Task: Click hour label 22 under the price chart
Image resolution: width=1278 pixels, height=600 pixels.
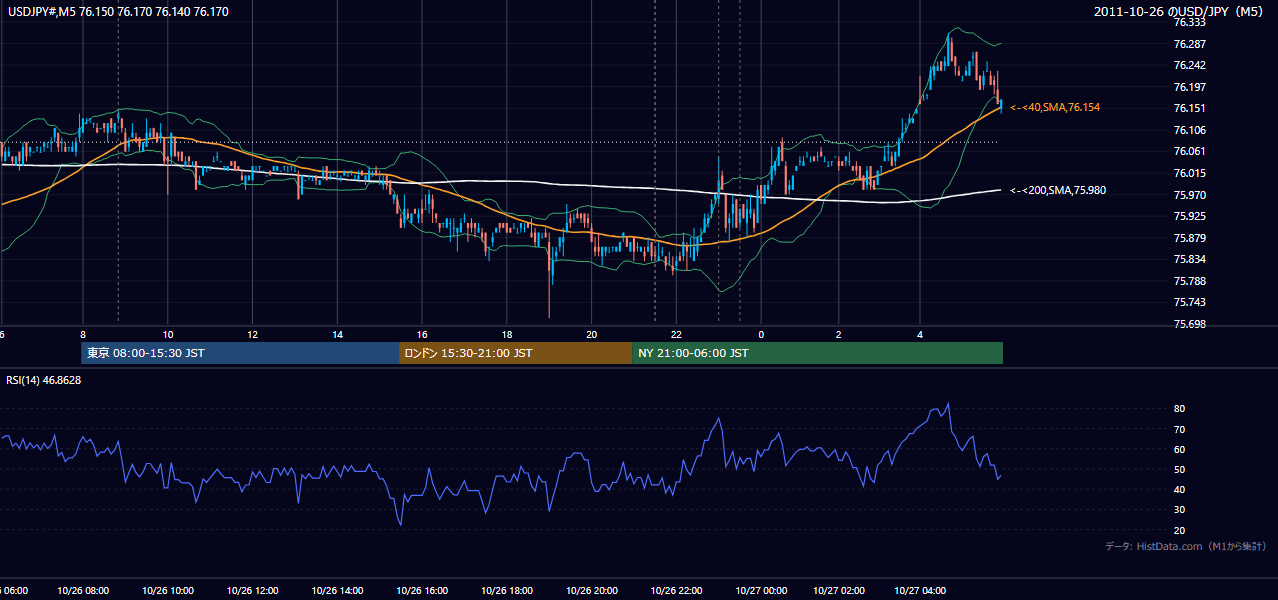Action: 677,334
